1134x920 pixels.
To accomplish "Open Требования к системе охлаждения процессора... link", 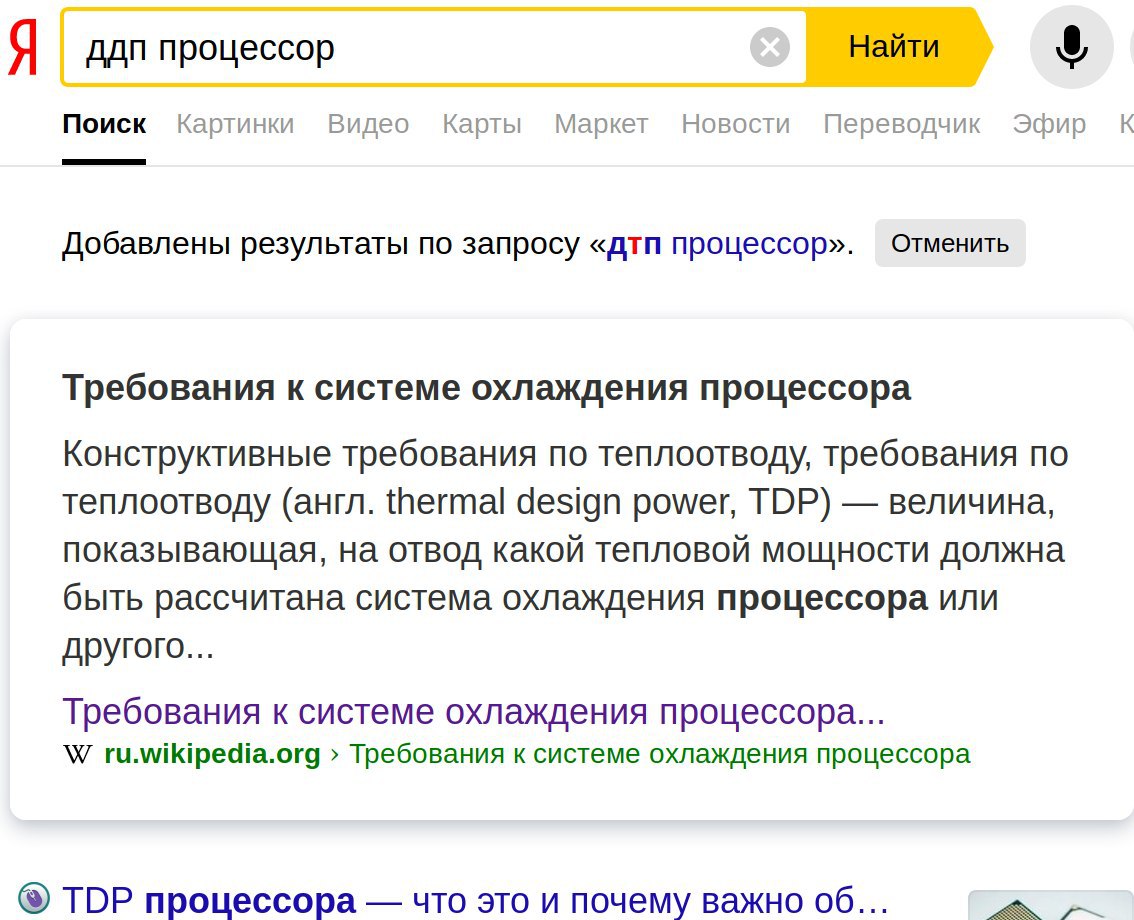I will 474,712.
